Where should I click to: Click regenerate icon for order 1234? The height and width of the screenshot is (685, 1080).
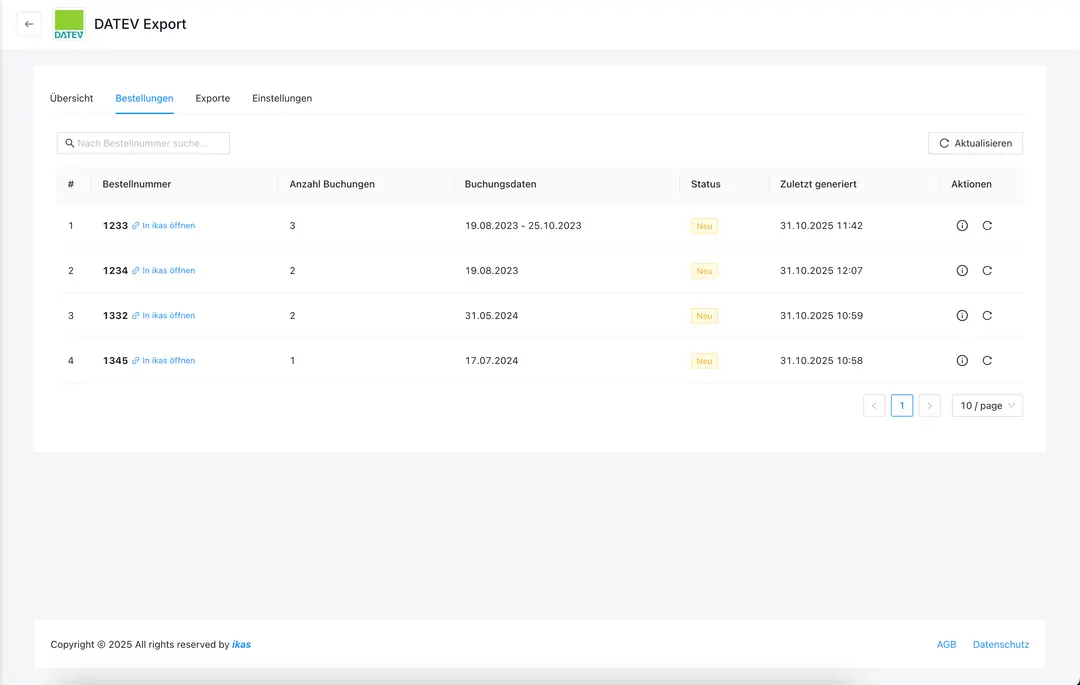tap(987, 271)
